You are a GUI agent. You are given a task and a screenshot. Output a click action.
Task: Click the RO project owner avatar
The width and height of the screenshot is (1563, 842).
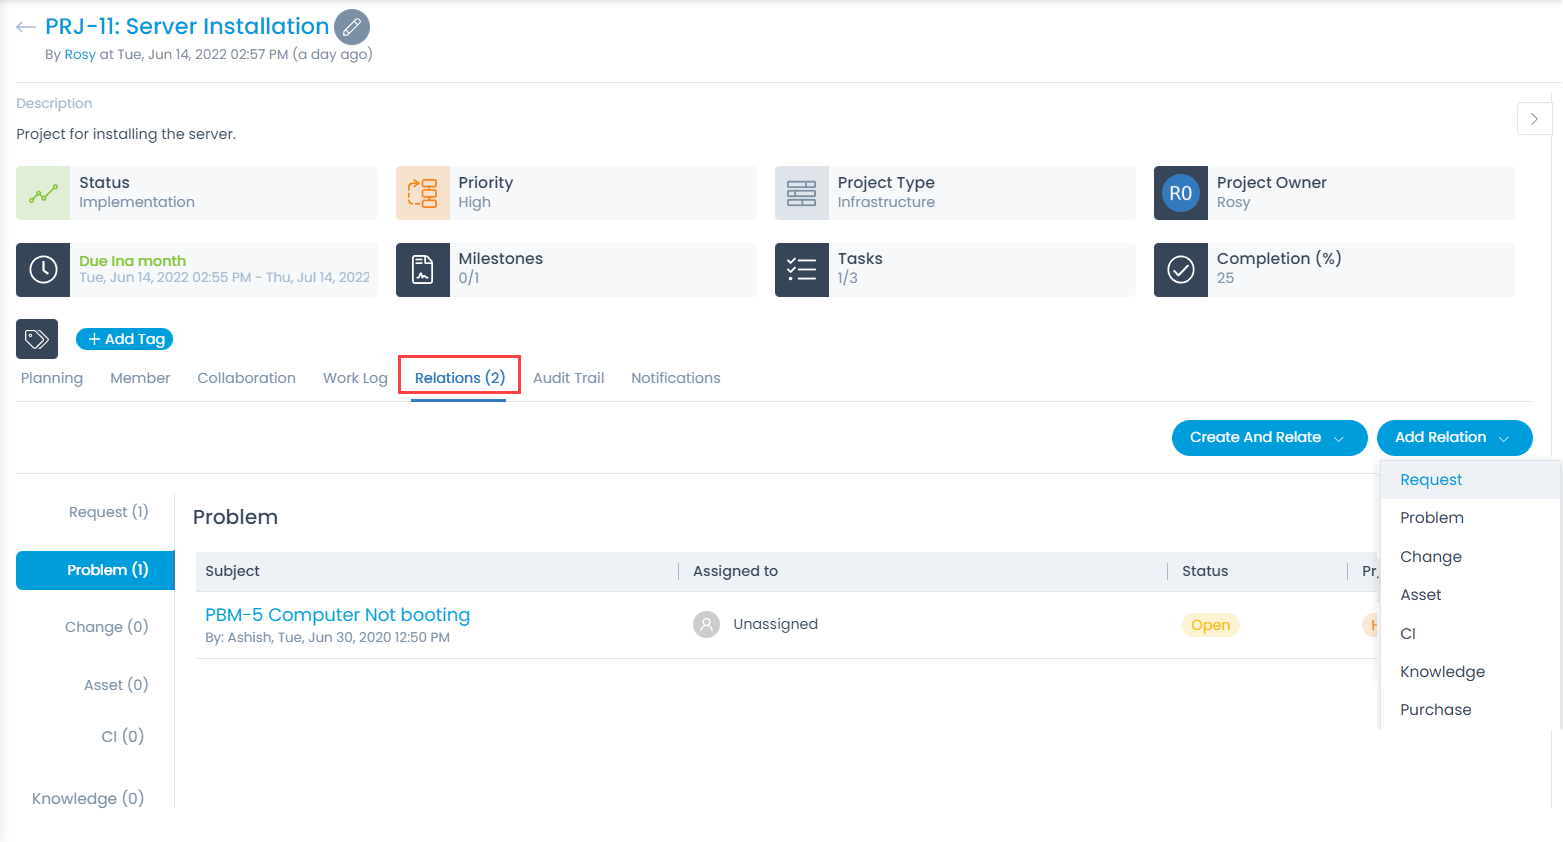point(1180,193)
